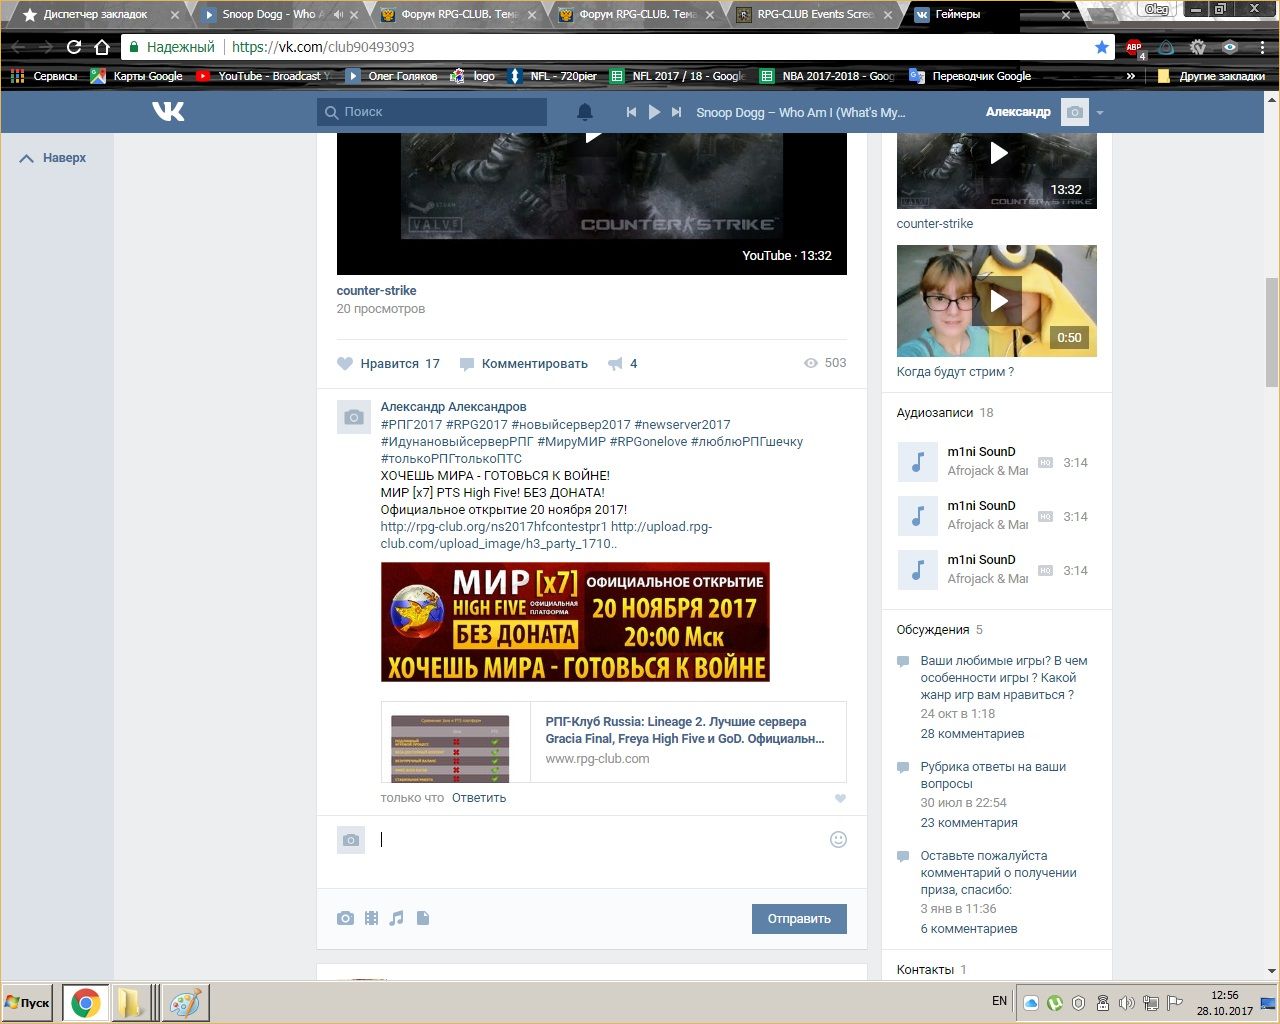This screenshot has height=1024, width=1280.
Task: Expand the hidden bookmarks chevron
Action: coord(1131,76)
